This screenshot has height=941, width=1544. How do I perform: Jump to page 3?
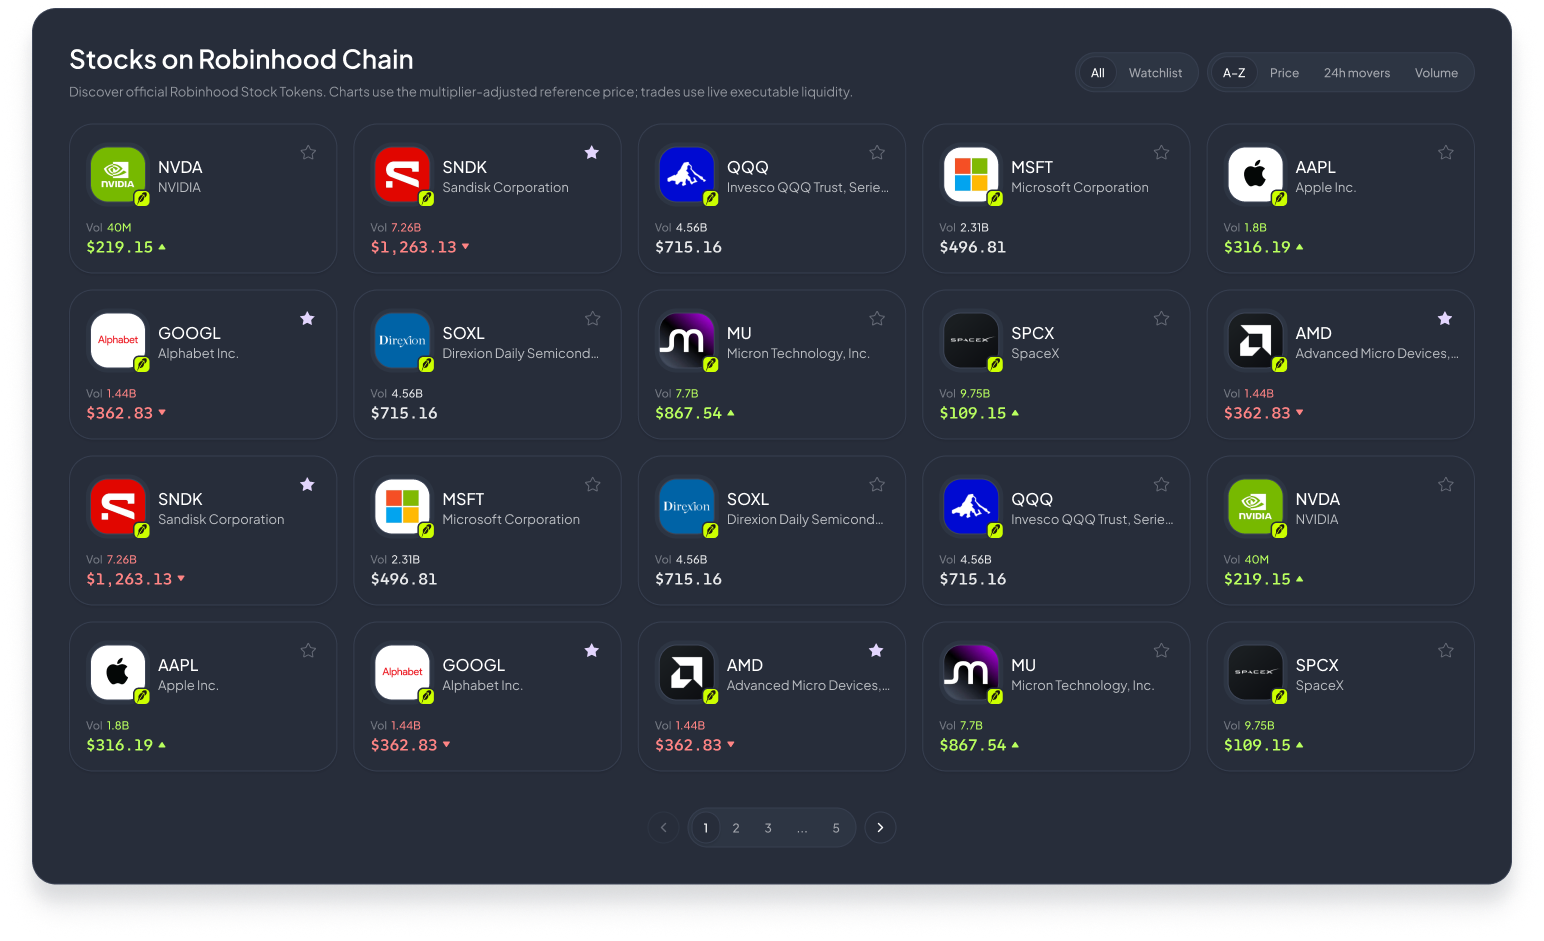pos(768,828)
